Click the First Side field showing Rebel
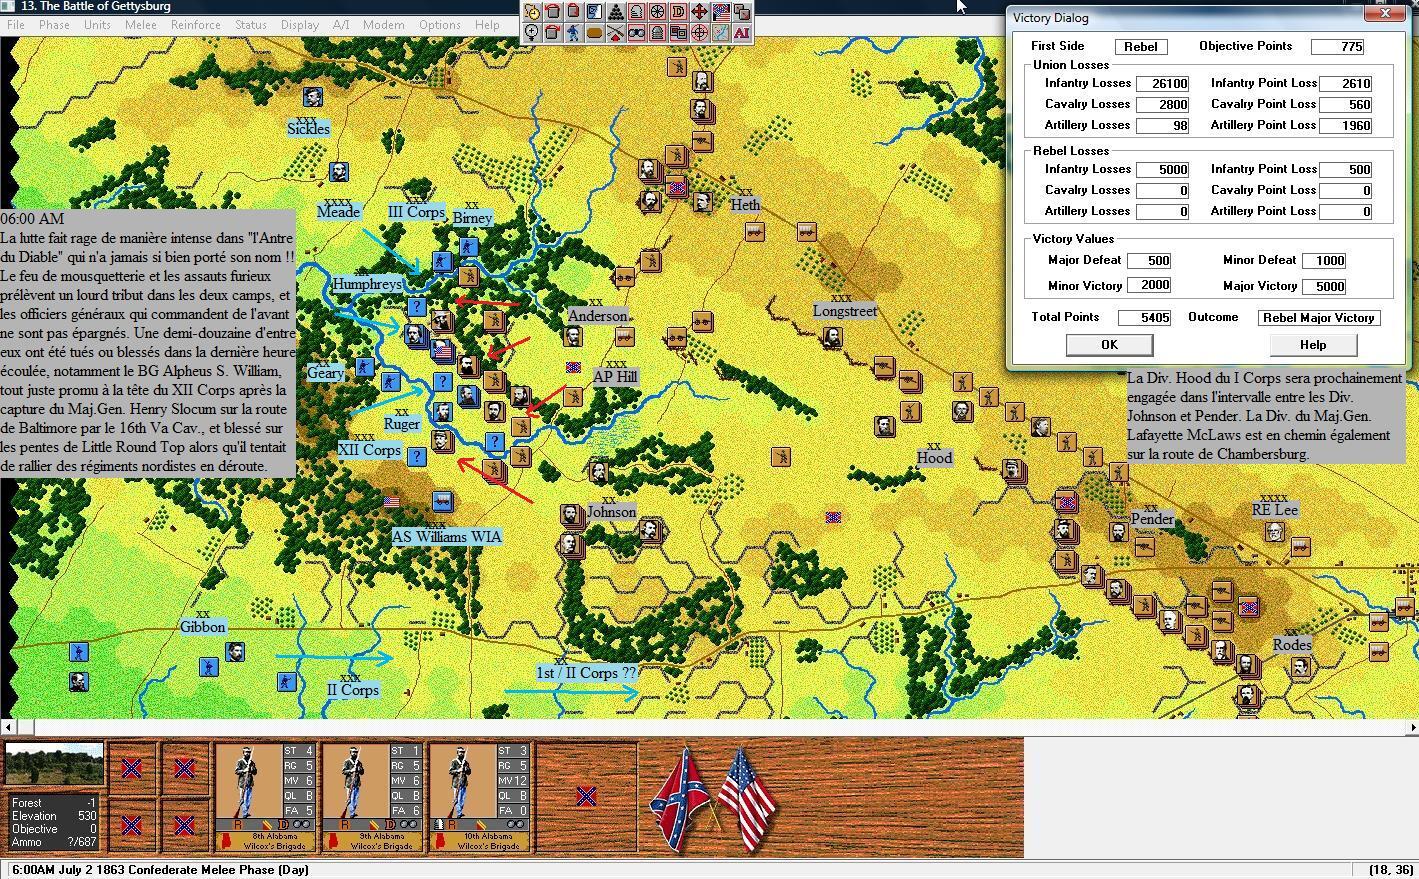 1141,46
